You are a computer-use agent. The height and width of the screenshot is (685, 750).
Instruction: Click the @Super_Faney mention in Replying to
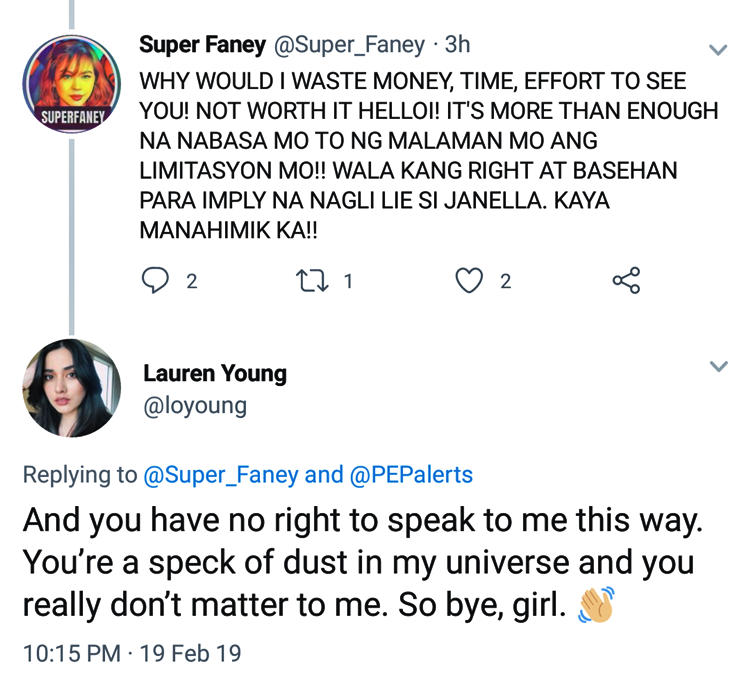point(221,475)
